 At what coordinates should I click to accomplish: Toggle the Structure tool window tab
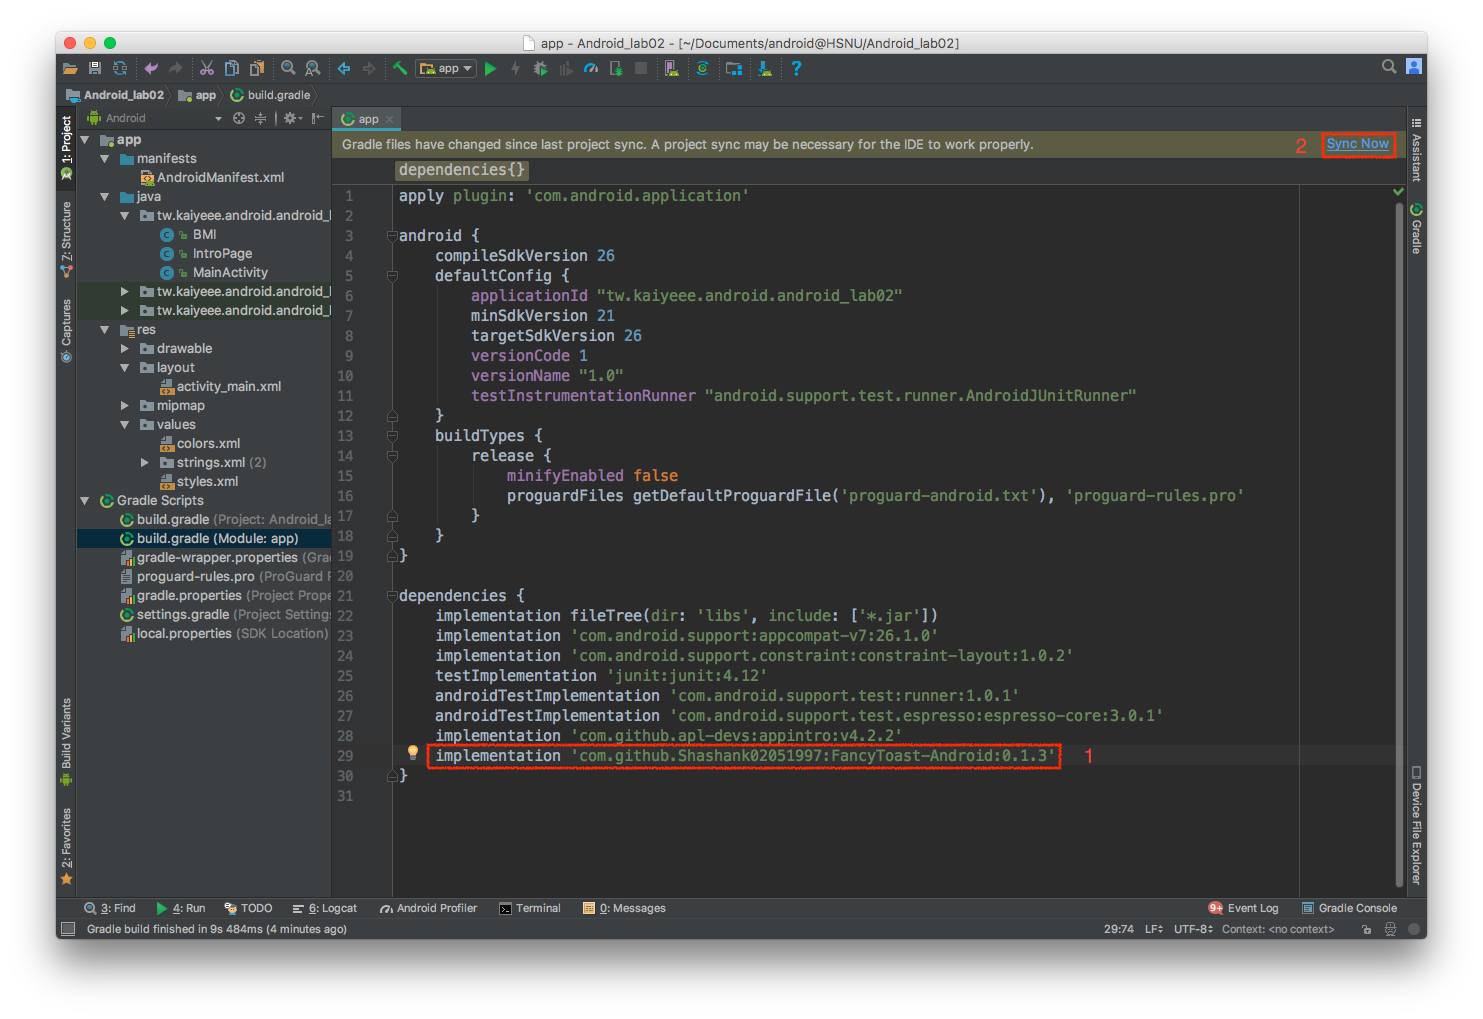(x=66, y=240)
